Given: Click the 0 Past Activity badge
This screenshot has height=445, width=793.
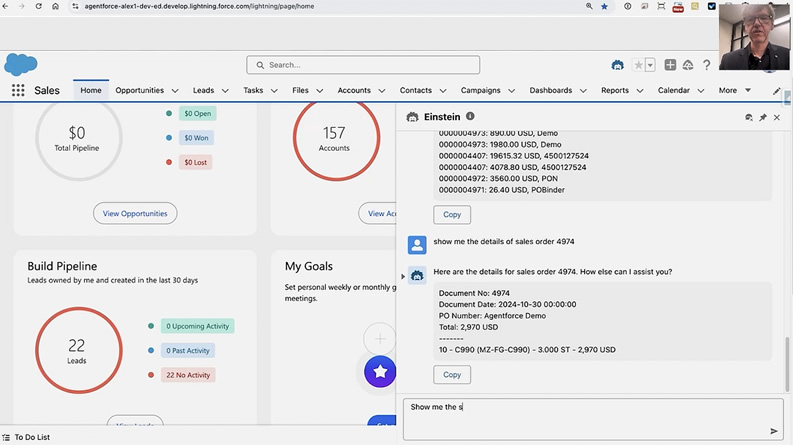Looking at the screenshot, I should coord(188,350).
